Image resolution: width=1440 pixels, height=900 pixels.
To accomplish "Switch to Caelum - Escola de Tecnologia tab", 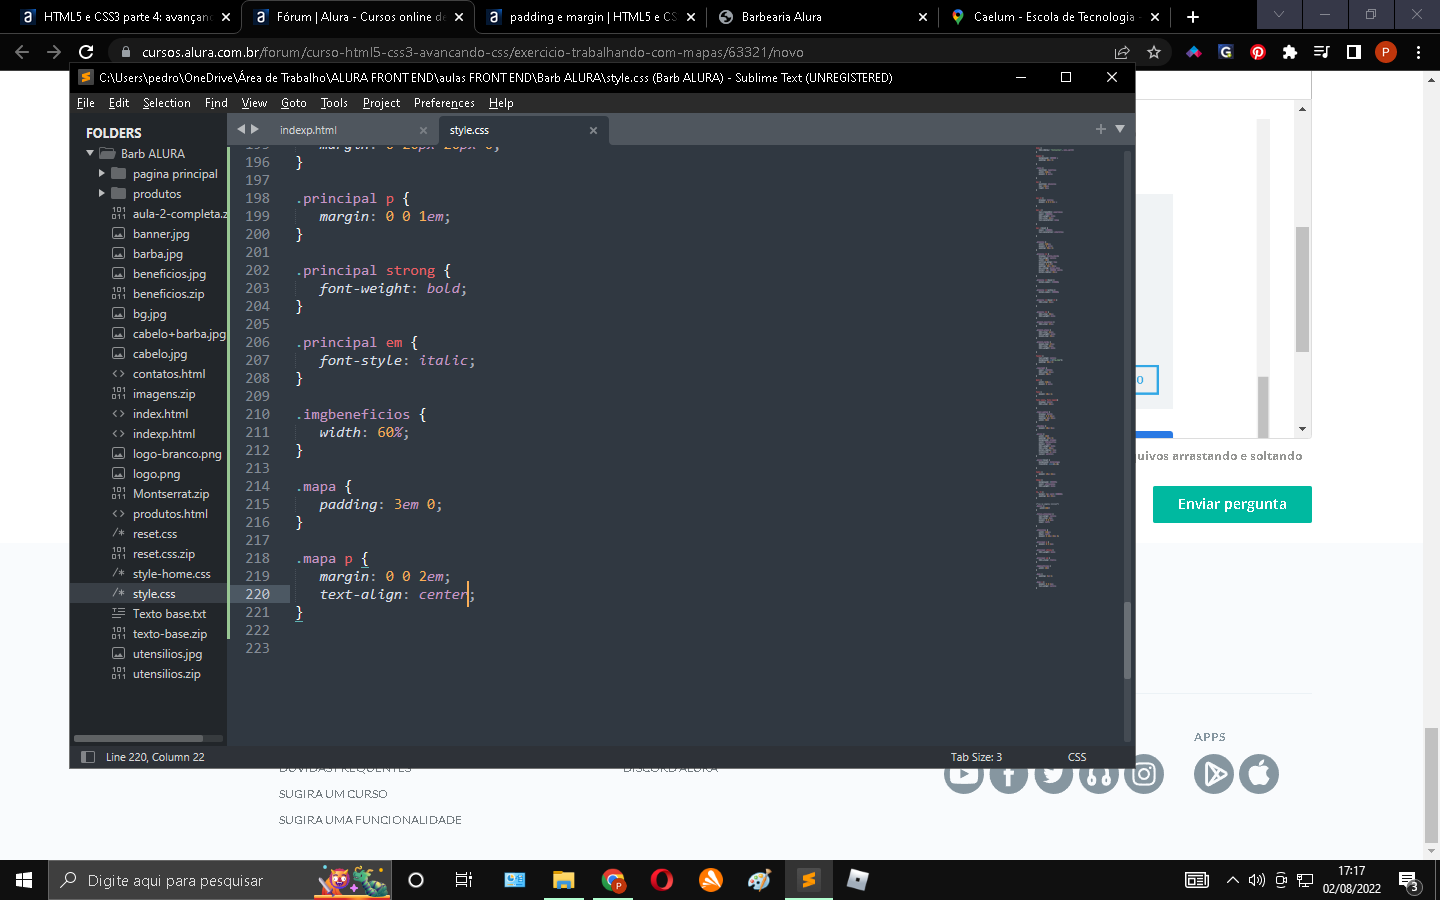I will [x=1055, y=17].
